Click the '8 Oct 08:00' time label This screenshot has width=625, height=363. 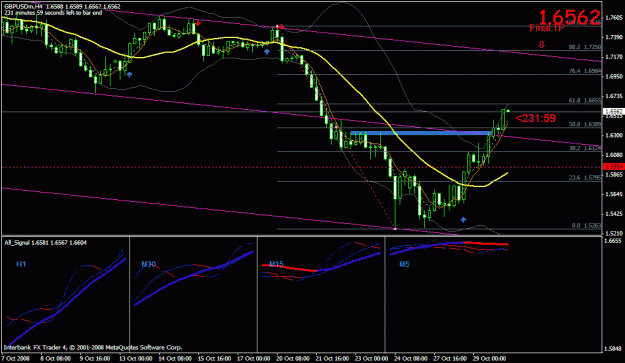point(55,358)
